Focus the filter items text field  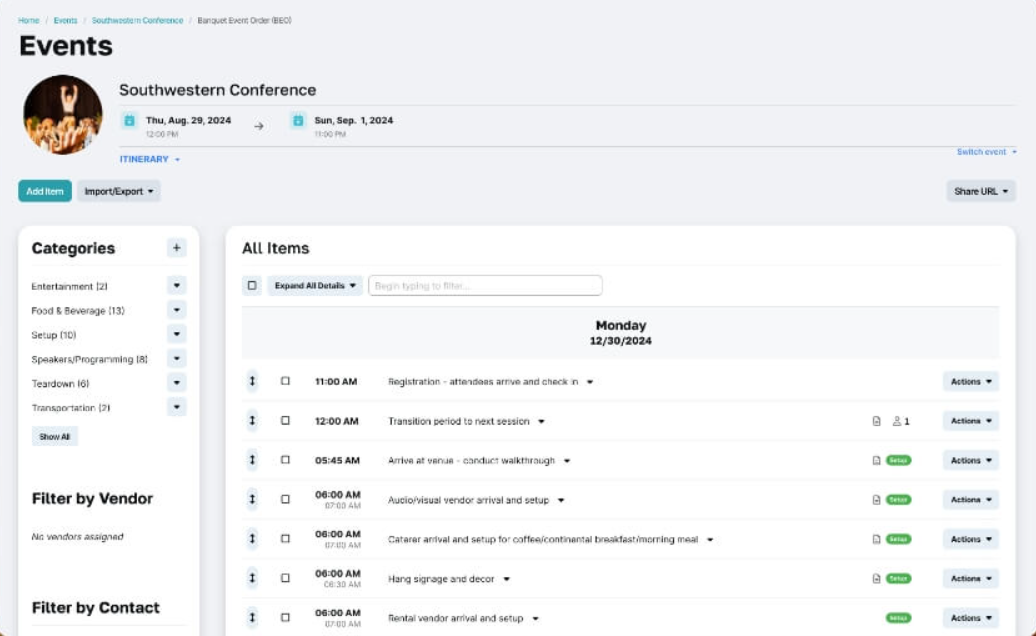pos(485,285)
